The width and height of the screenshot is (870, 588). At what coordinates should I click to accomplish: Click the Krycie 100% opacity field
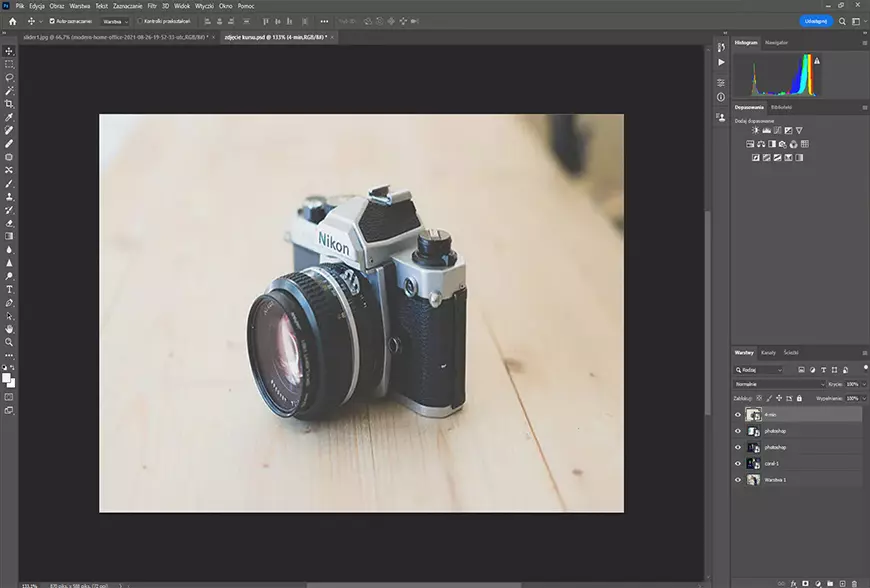coord(852,384)
